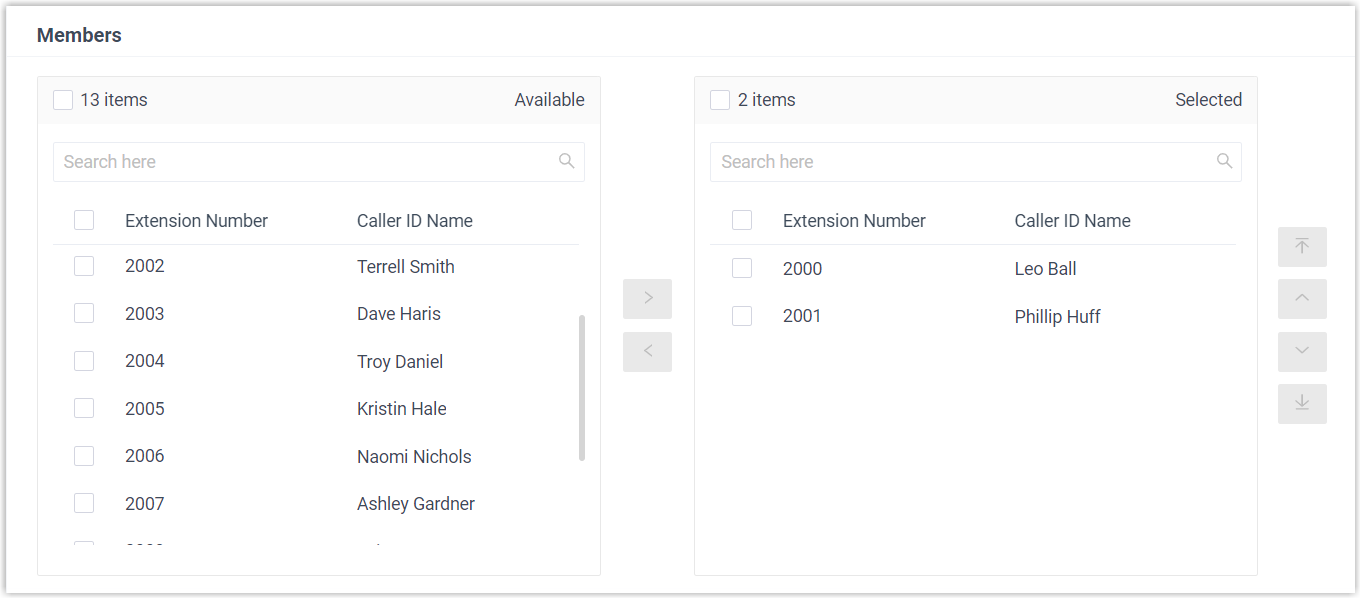
Task: Click the left arrow to move members back to Available
Action: point(647,351)
